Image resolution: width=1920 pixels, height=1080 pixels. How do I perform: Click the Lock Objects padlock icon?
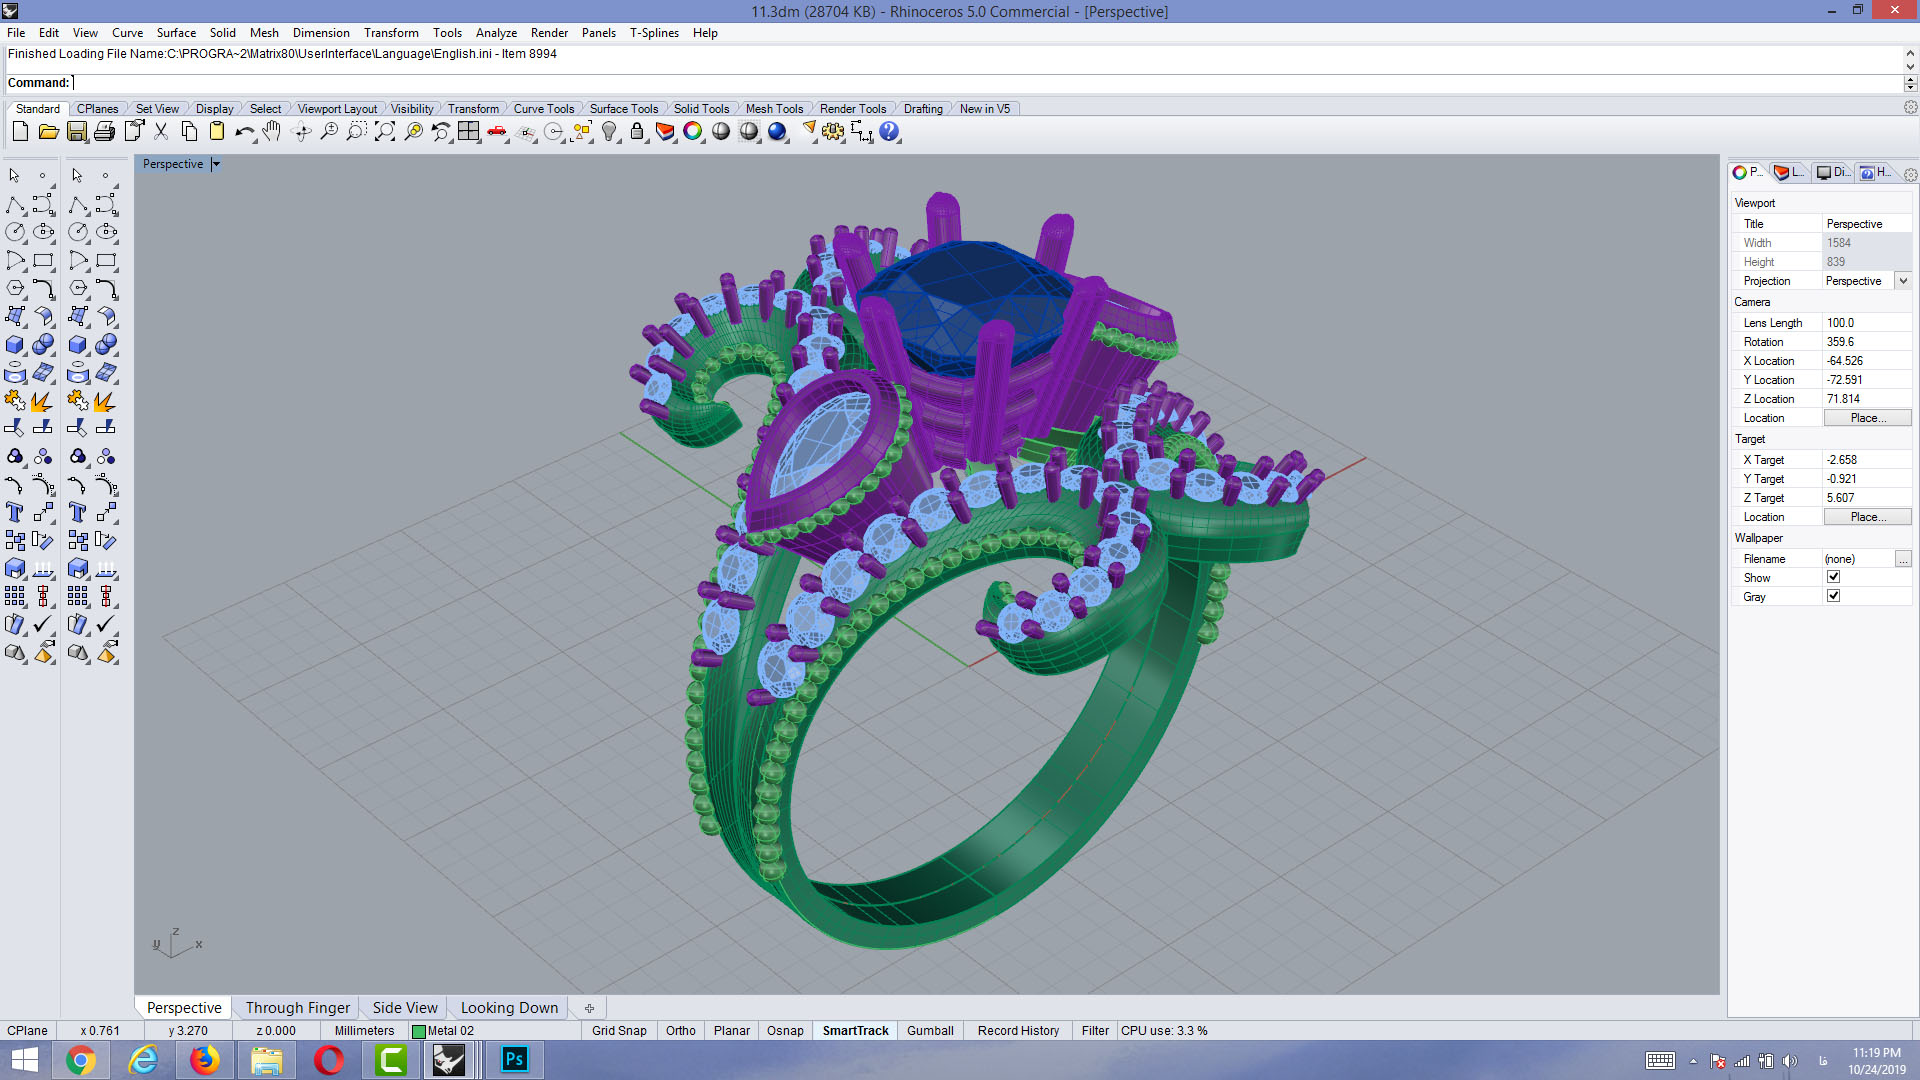[637, 132]
